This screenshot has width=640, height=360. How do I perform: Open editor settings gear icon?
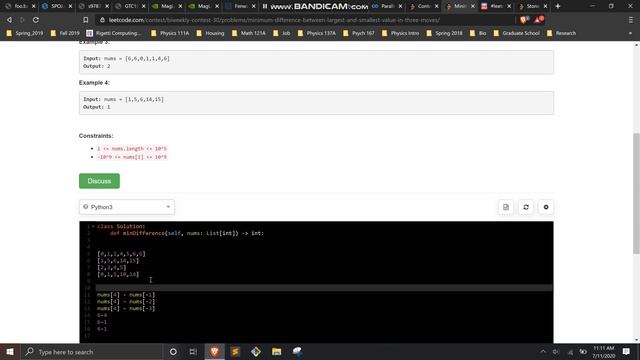546,207
